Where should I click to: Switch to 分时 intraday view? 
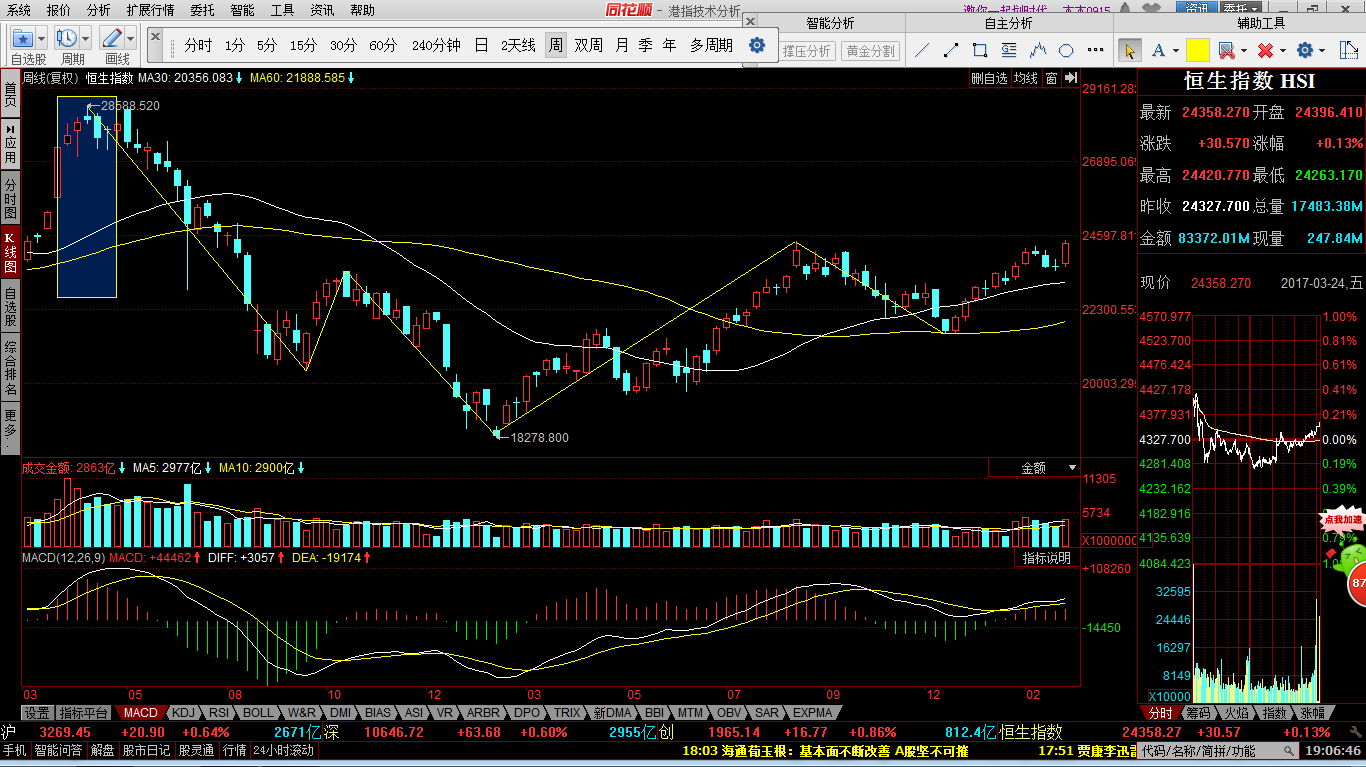198,45
